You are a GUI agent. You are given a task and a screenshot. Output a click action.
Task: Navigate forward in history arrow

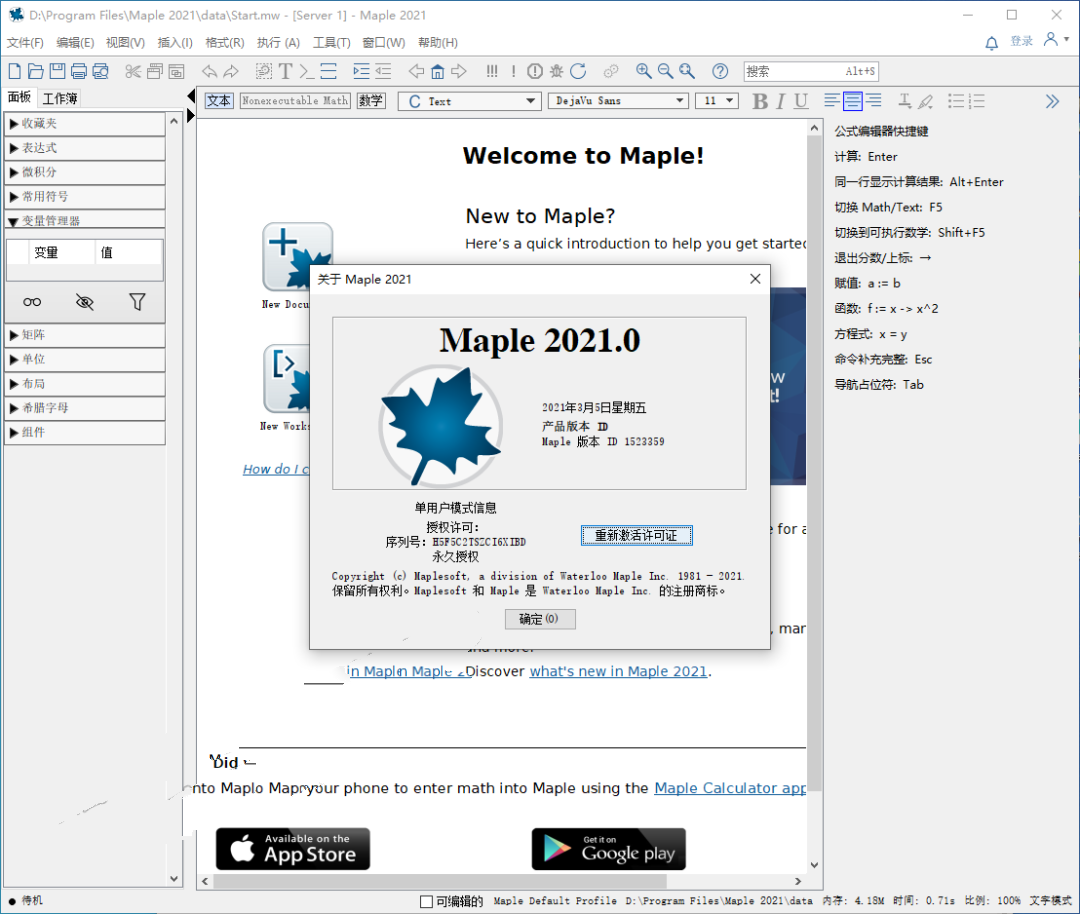(459, 71)
